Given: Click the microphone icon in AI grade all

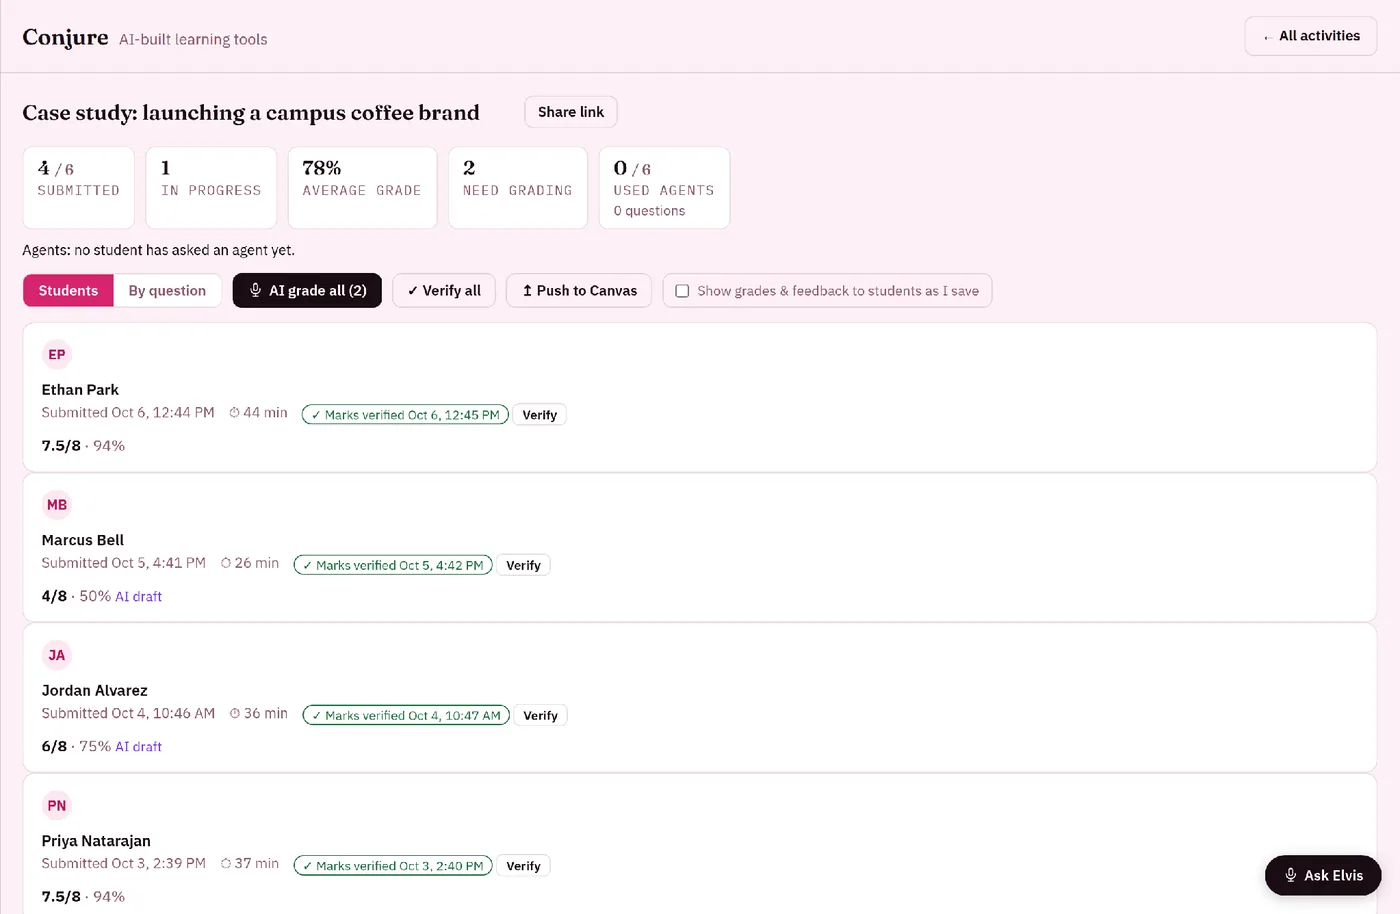Looking at the screenshot, I should pos(256,290).
